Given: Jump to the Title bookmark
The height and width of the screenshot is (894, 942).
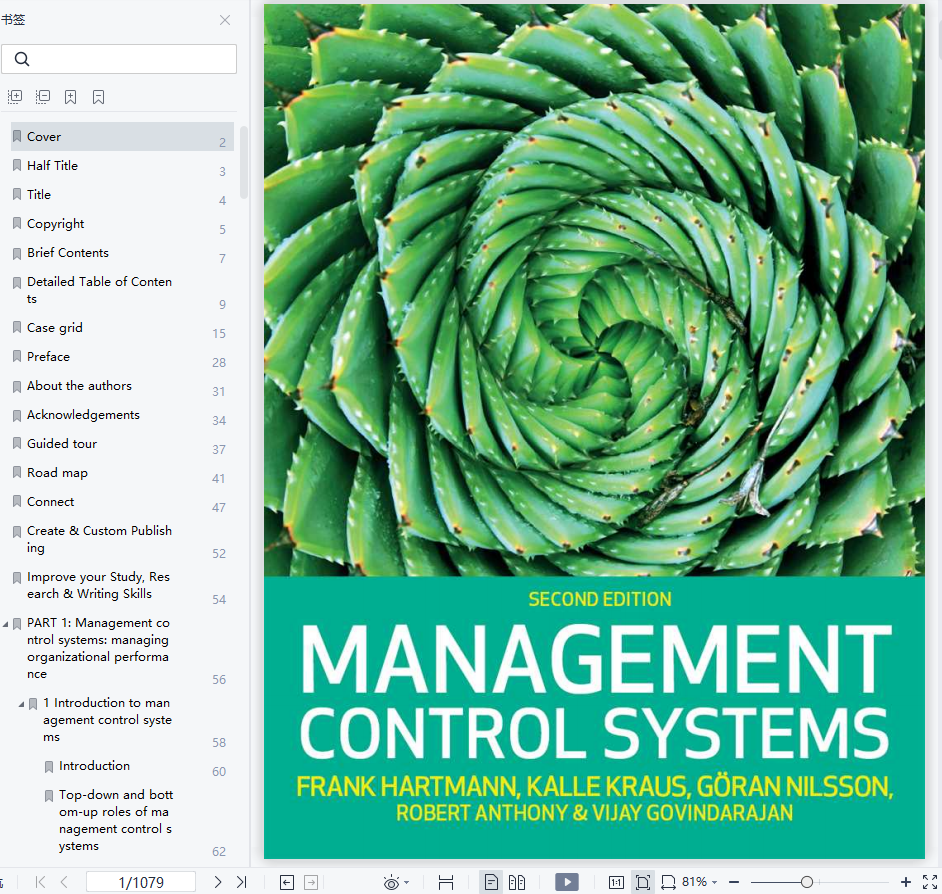Looking at the screenshot, I should [x=39, y=194].
